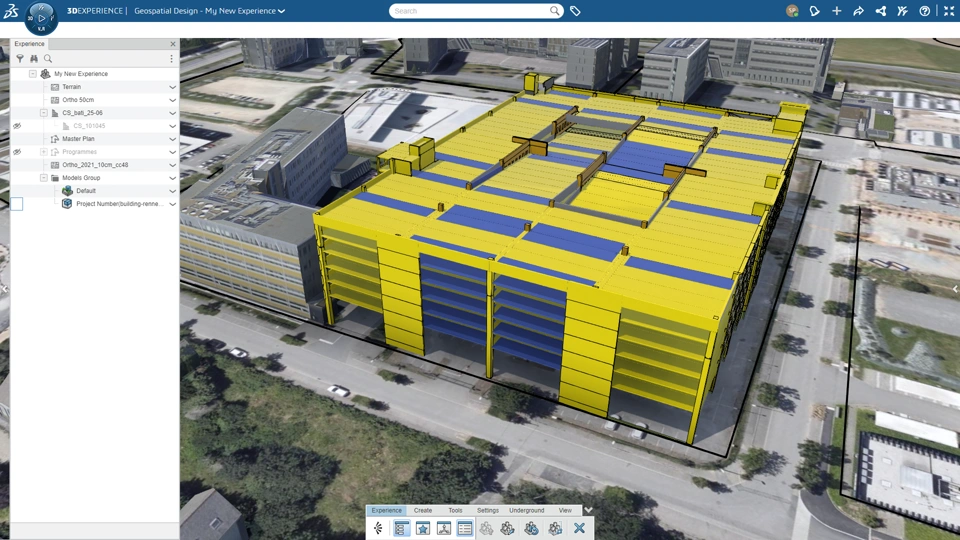Open the Ortho_2021_10cm_cc48 row chevron
The height and width of the screenshot is (540, 960).
pyautogui.click(x=172, y=165)
